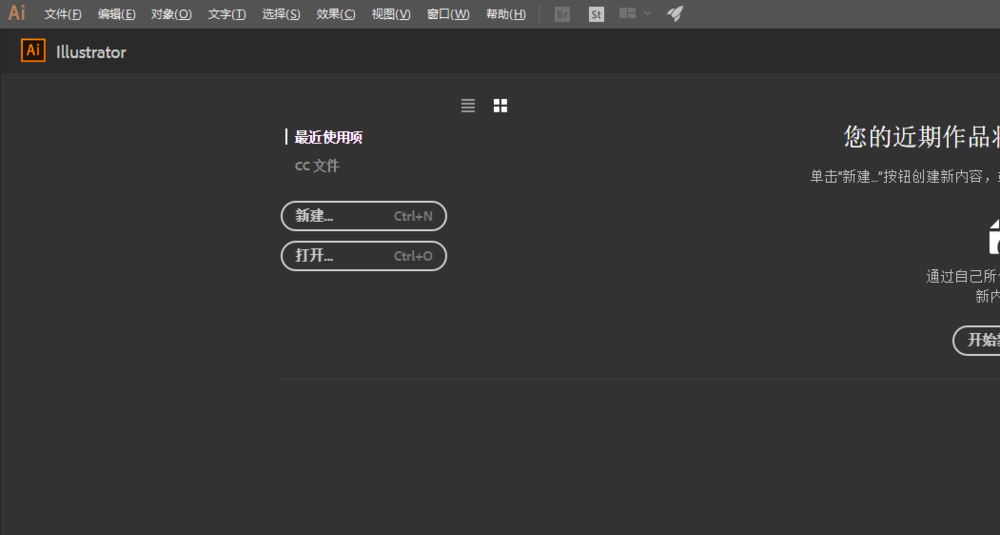Click the orange Illustrator logo icon
1000x535 pixels.
[33, 50]
